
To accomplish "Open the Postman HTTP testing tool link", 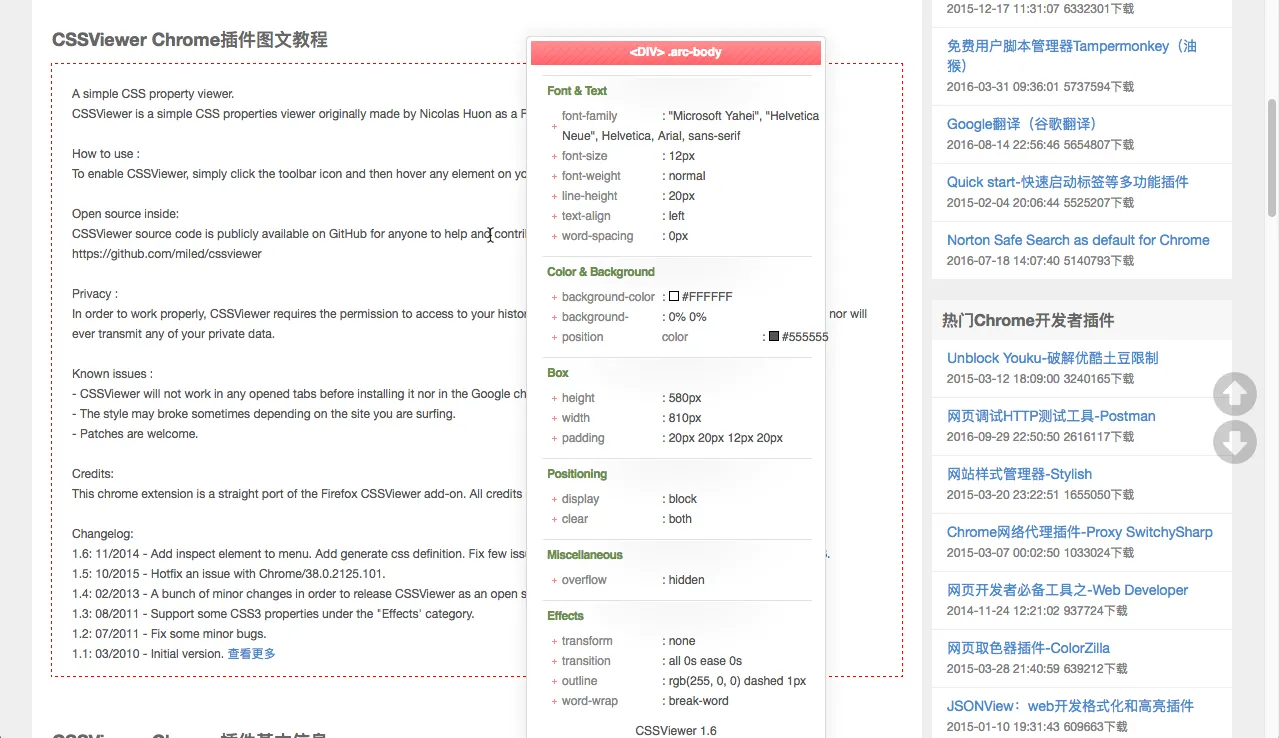I will coord(1050,416).
